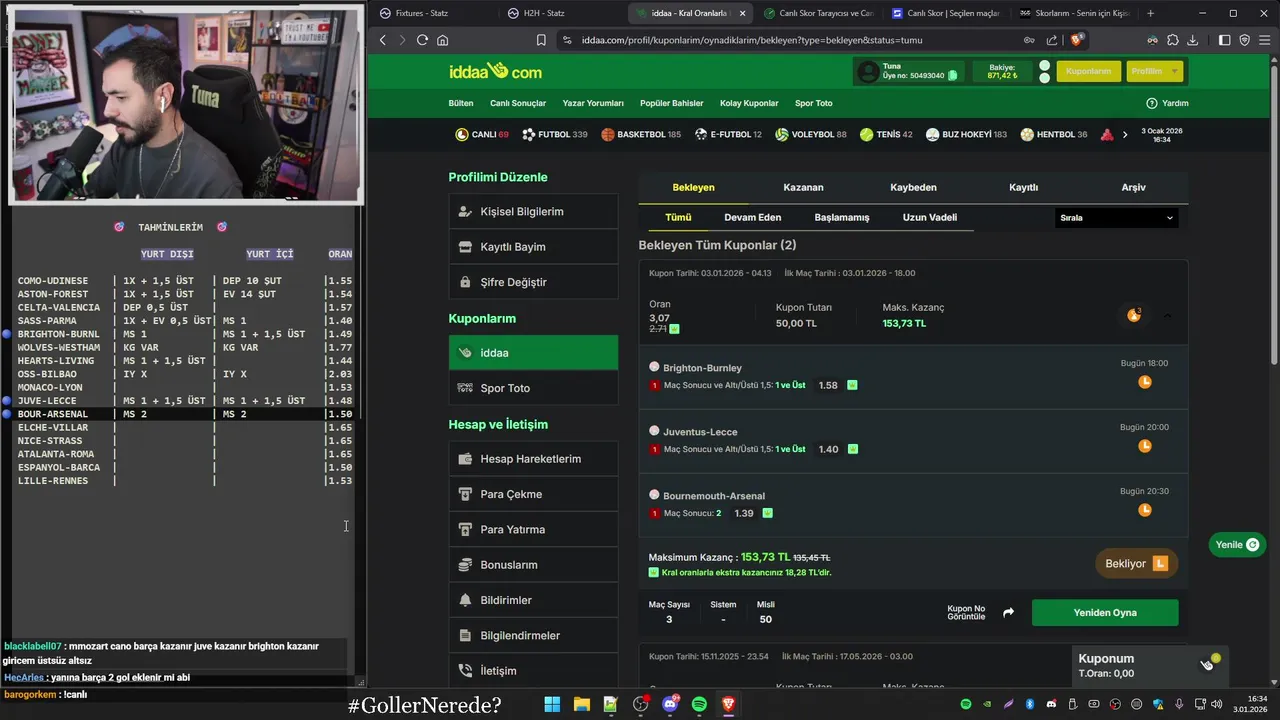
Task: Open Hesap Hareketlerim in the sidebar
Action: (x=533, y=459)
